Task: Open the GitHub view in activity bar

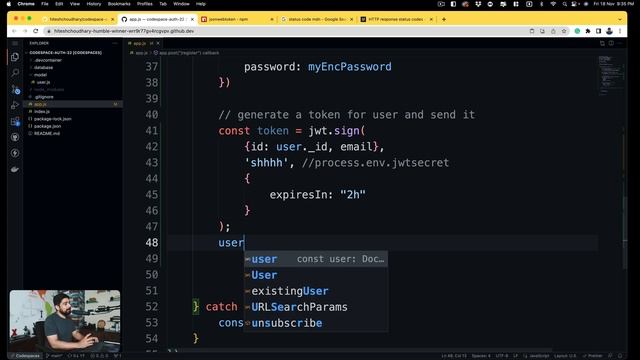Action: [15, 137]
